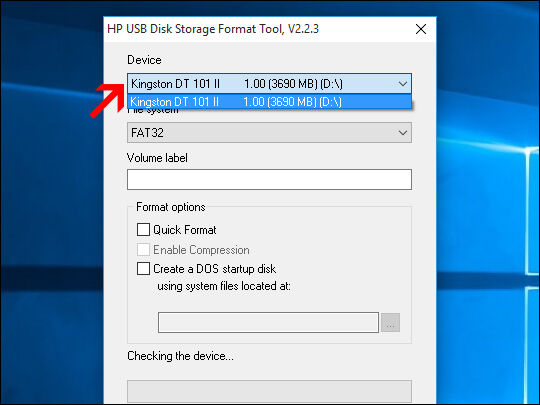
Task: Enable the Quick Format checkbox
Action: 143,229
